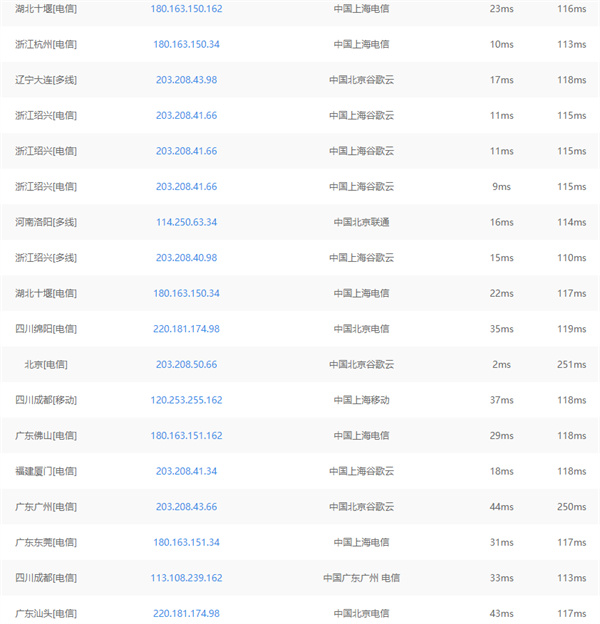Select IP link 203.208.40.98
600x624 pixels.
pos(186,258)
